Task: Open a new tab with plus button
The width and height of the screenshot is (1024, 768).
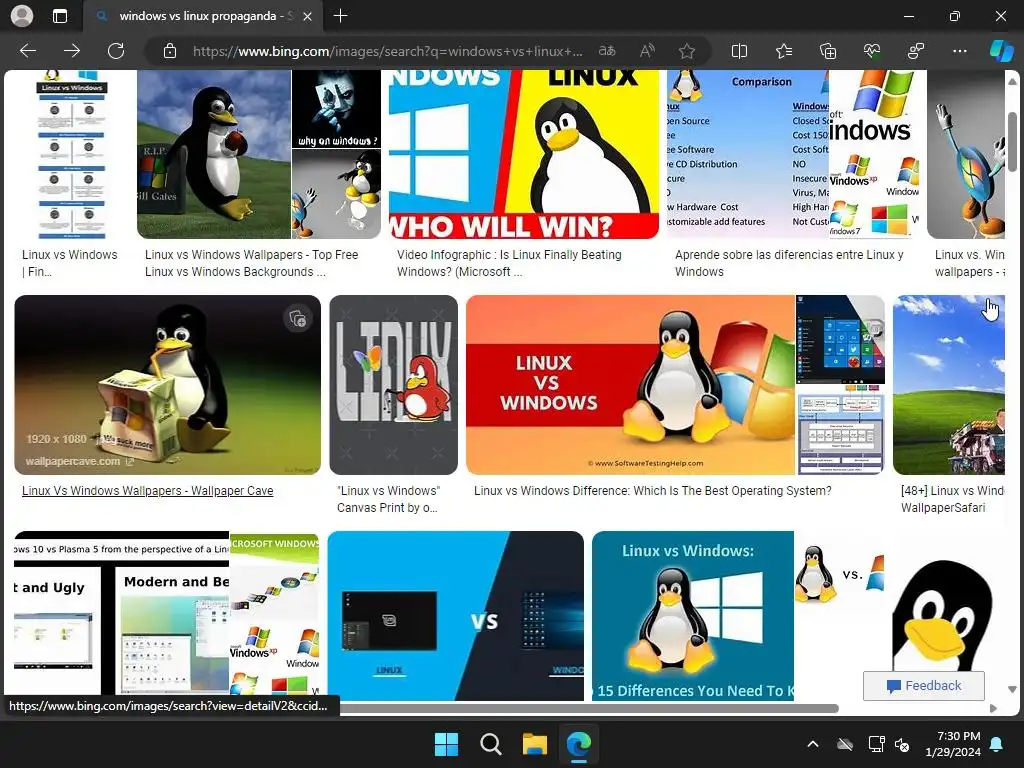Action: [340, 16]
